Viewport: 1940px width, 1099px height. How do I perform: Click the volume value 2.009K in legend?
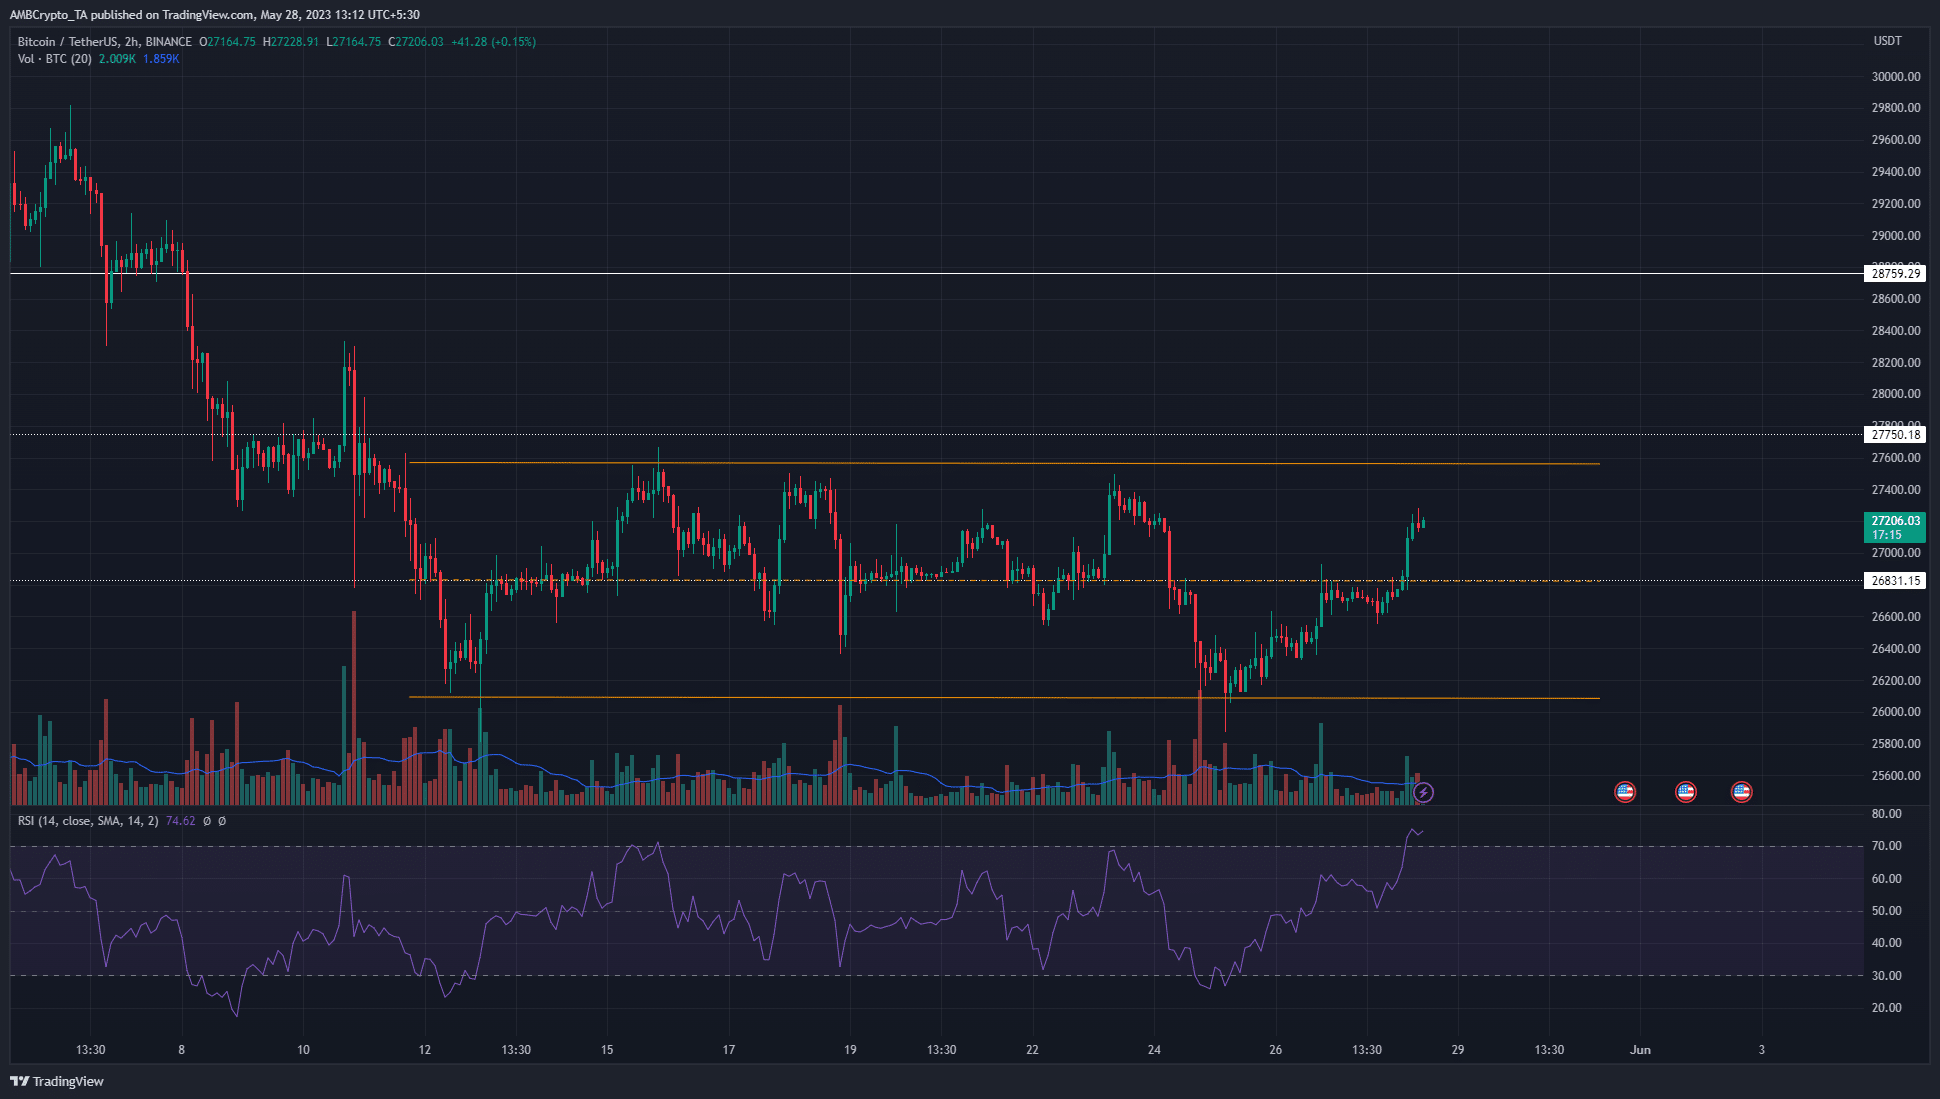point(117,59)
